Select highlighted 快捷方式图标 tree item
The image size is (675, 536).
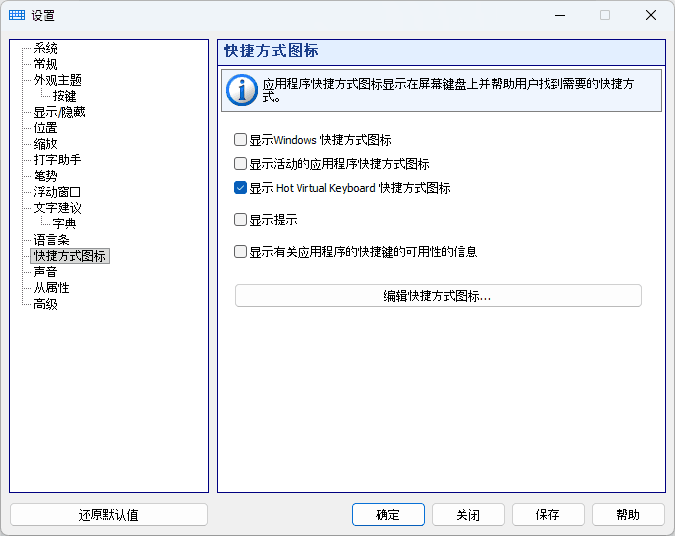(x=70, y=256)
